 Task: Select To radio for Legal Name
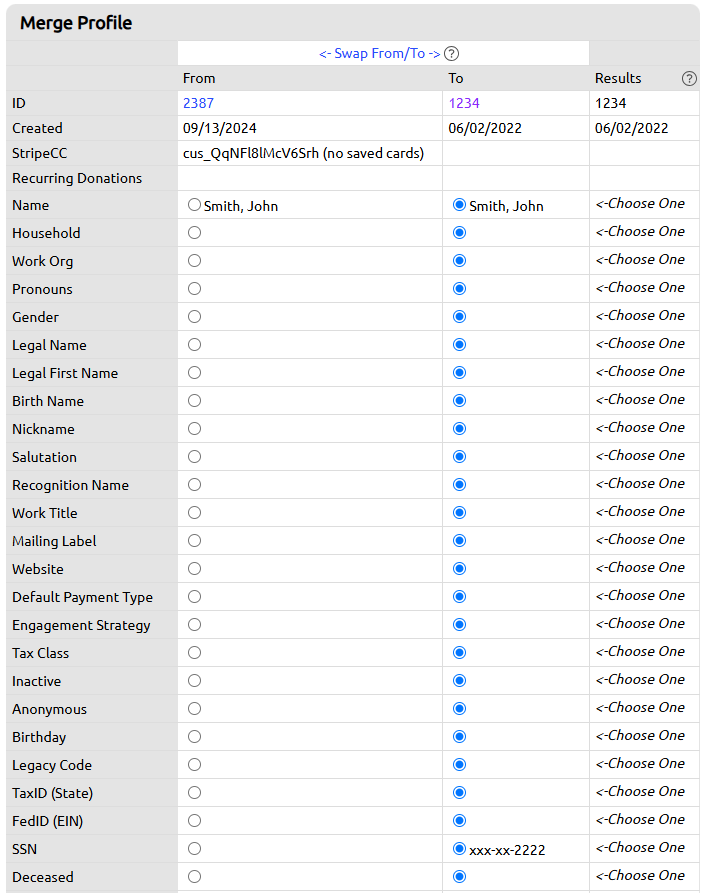pyautogui.click(x=459, y=345)
